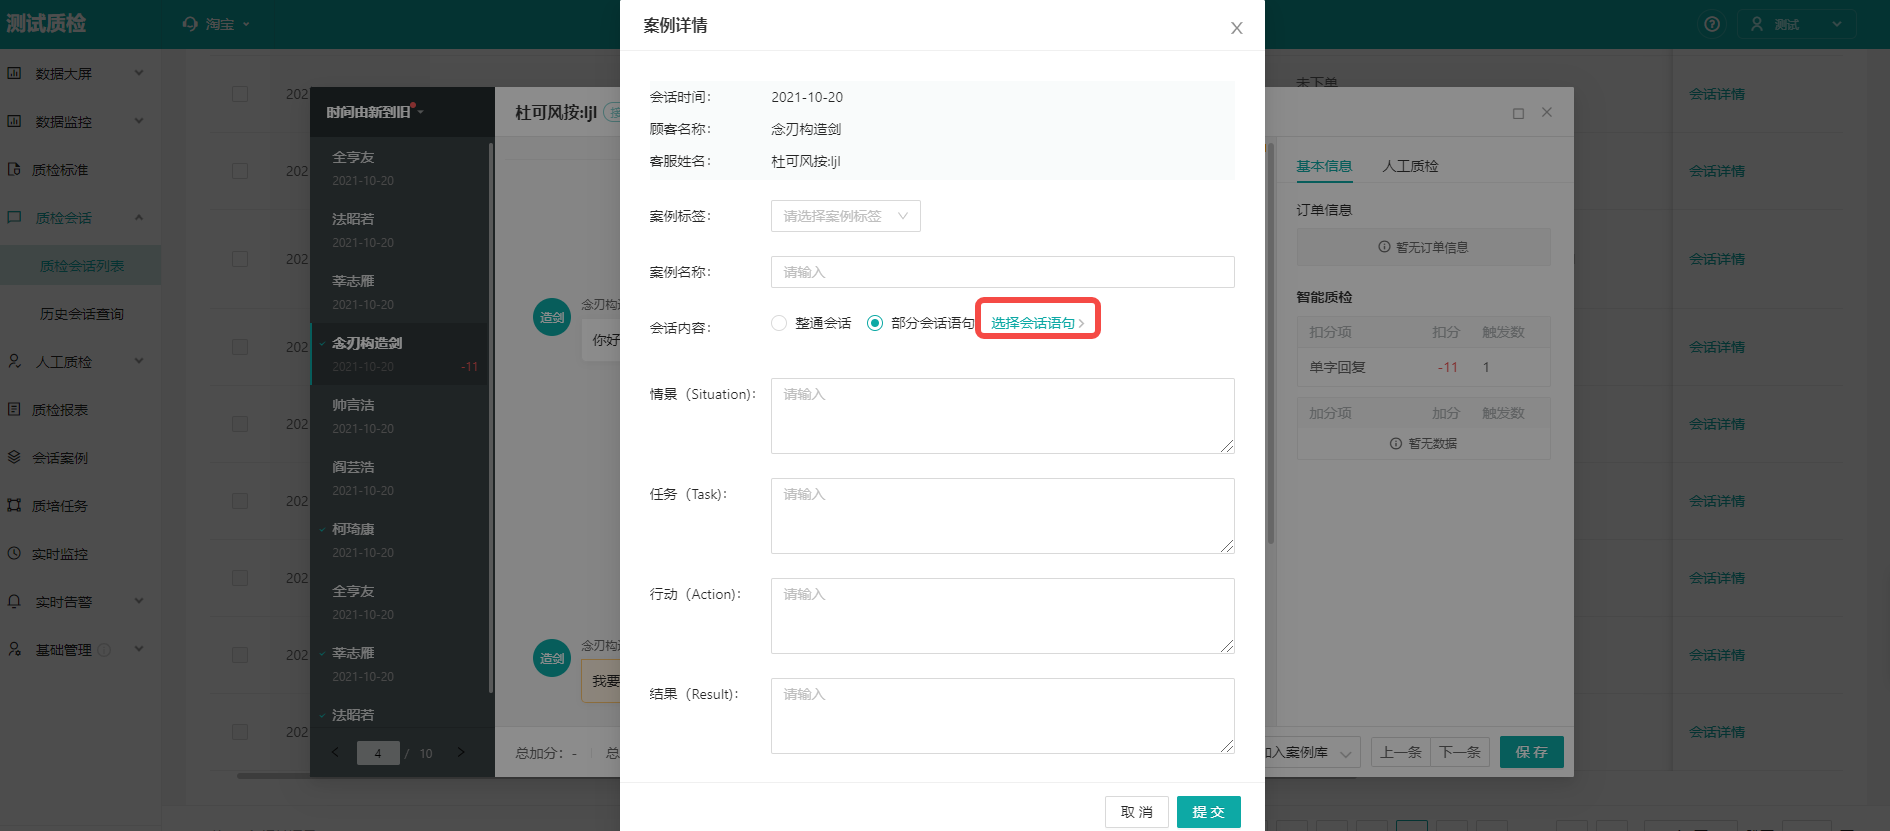Maximize the conversation detail window
The image size is (1890, 831).
click(1518, 113)
